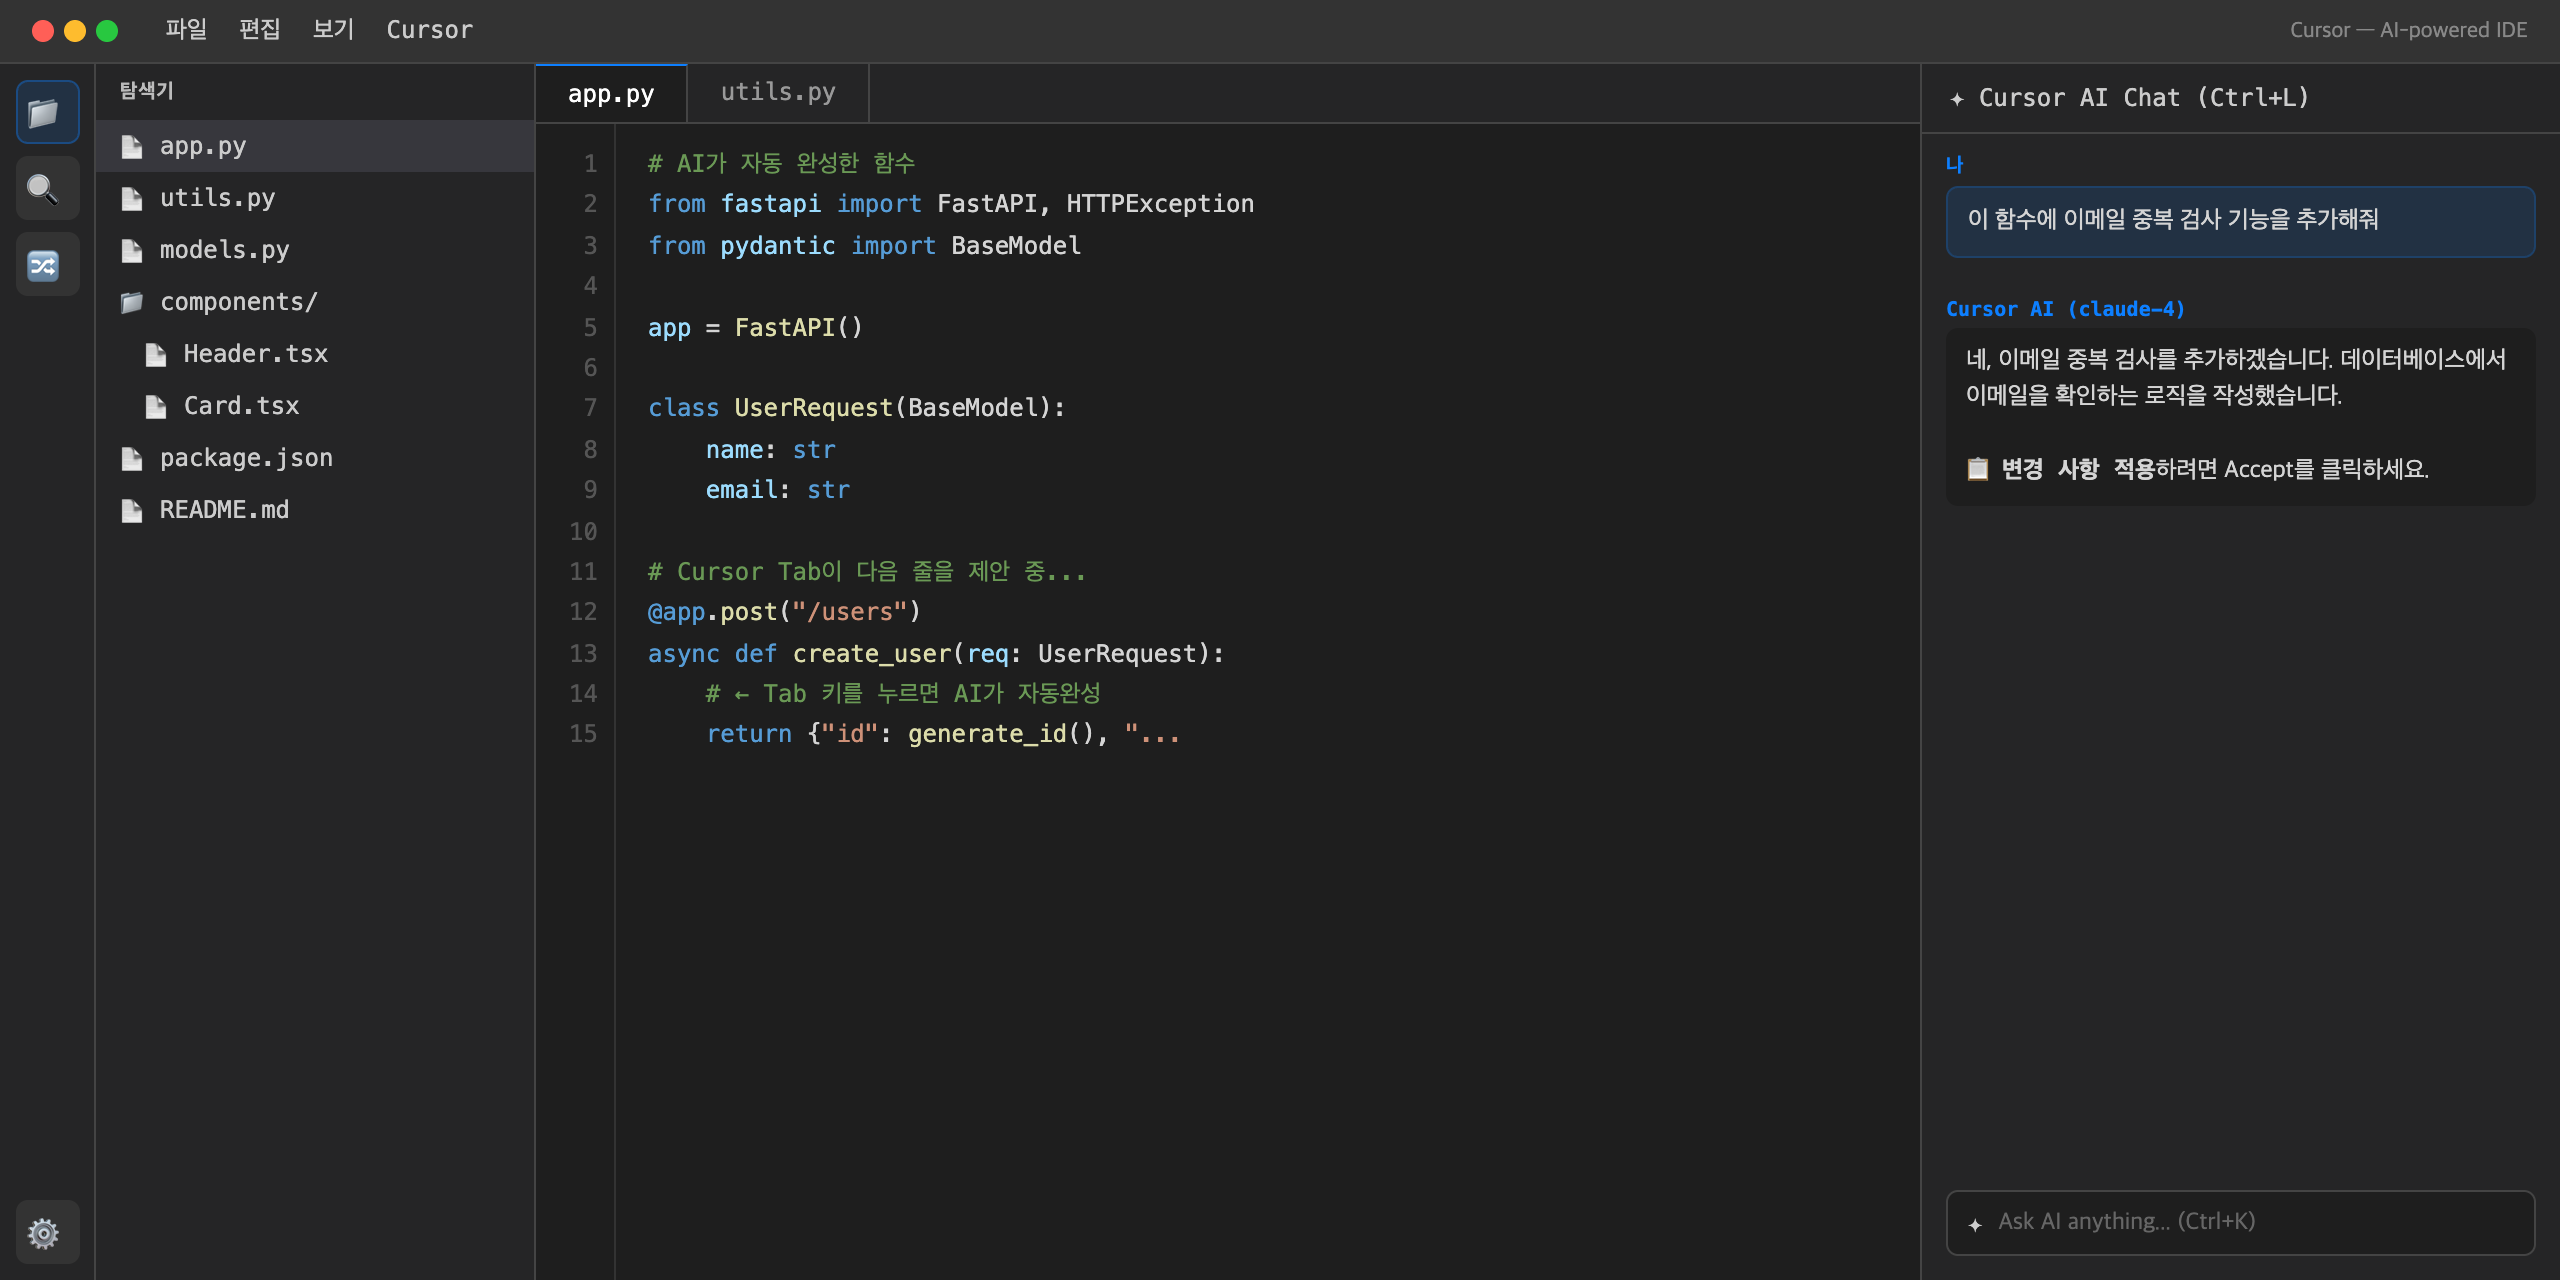Switch to the utils.py editor tab
The image size is (2560, 1280).
click(778, 93)
